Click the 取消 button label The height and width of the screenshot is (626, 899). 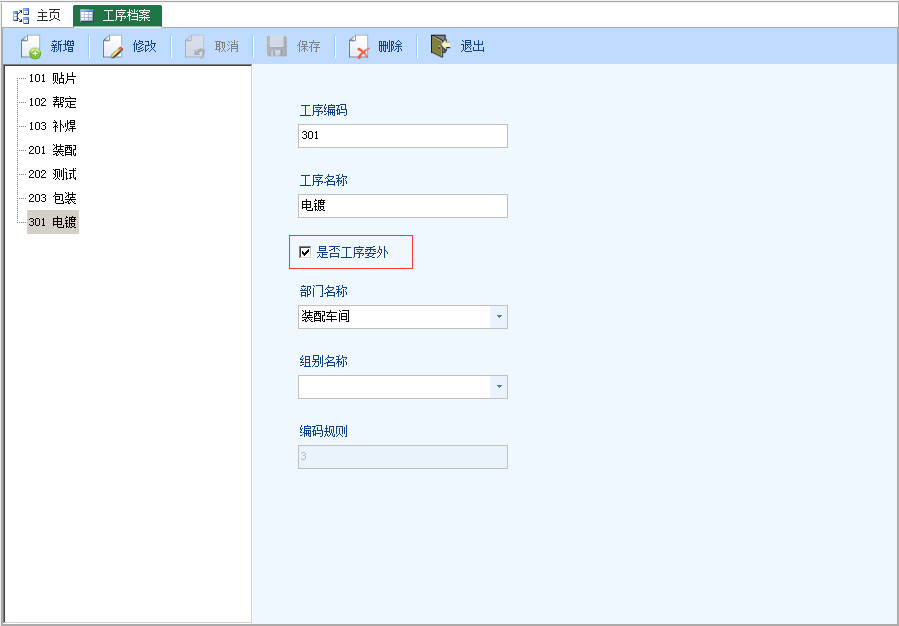pyautogui.click(x=226, y=46)
